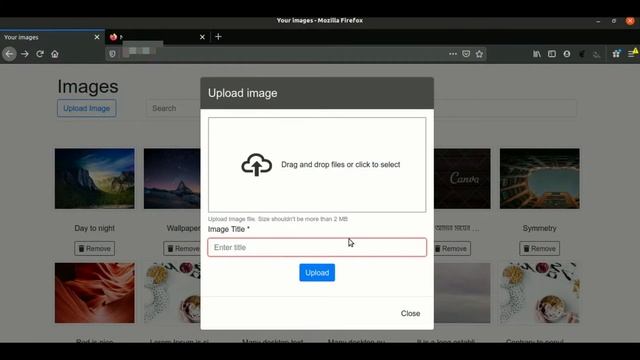The width and height of the screenshot is (640, 360).
Task: Close the Firefox window
Action: pyautogui.click(x=630, y=21)
